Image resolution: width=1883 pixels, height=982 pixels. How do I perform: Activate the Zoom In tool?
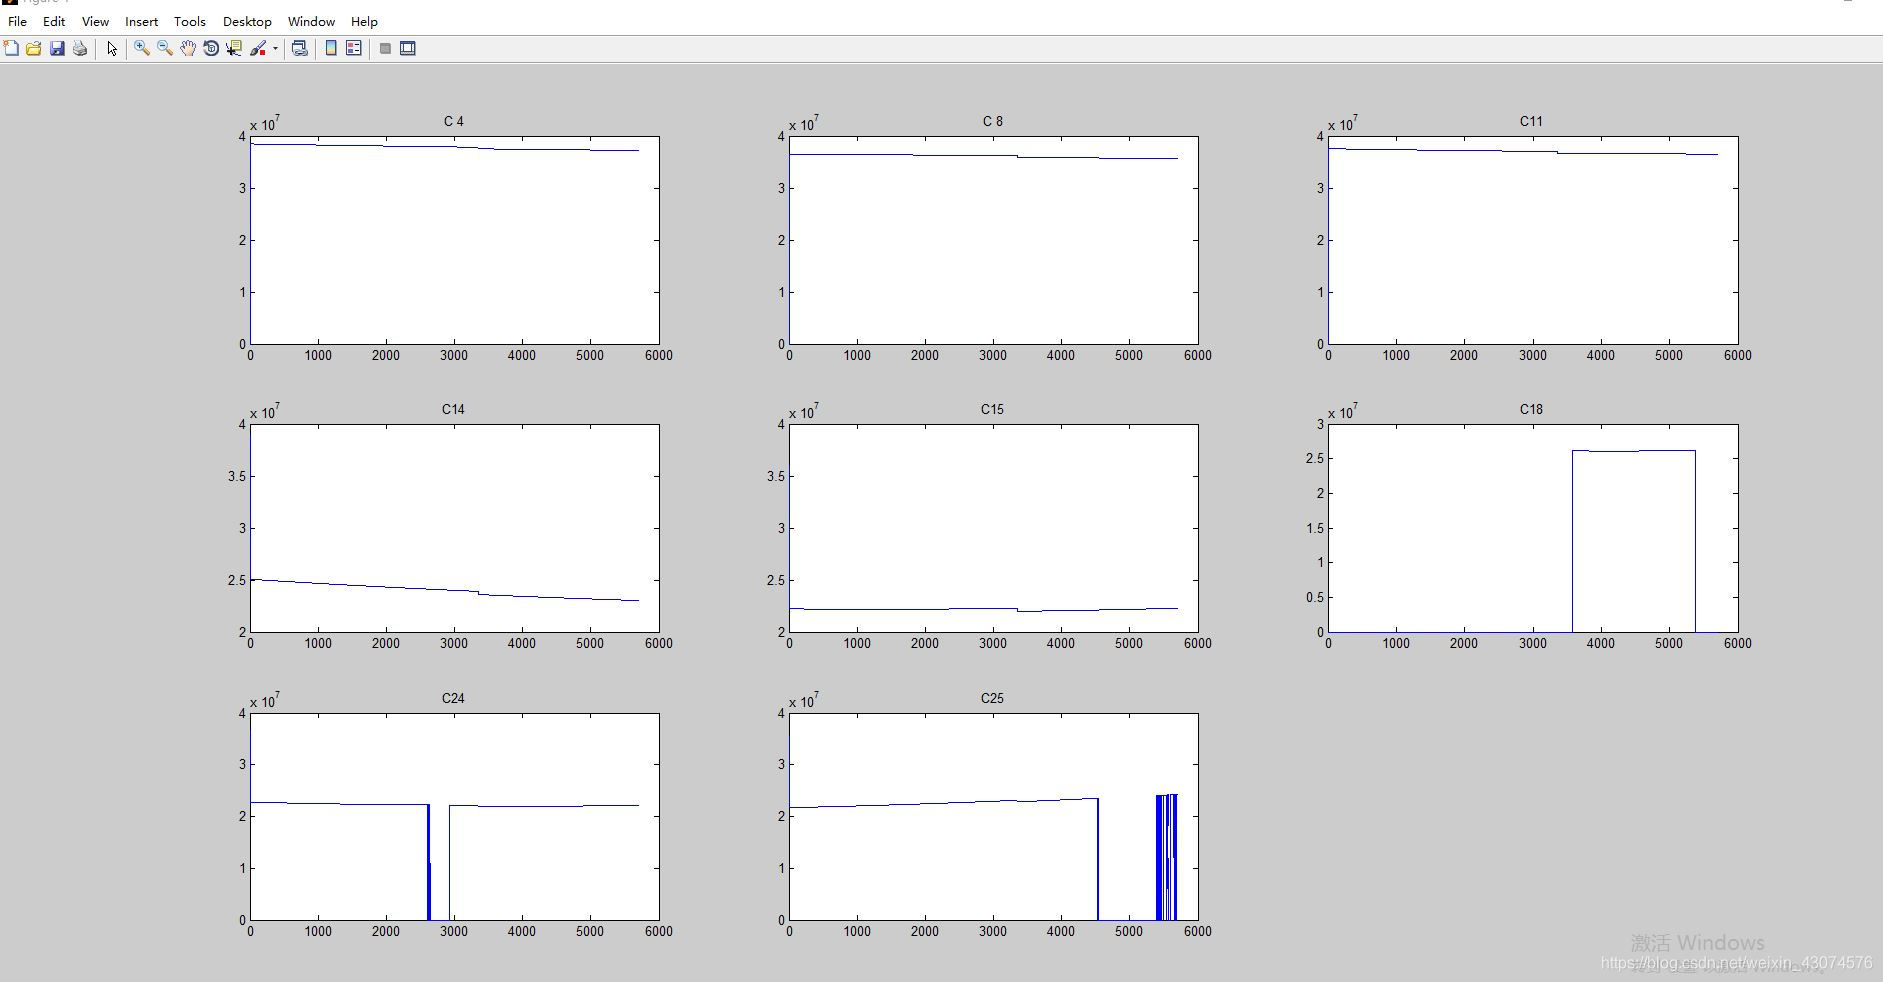142,48
